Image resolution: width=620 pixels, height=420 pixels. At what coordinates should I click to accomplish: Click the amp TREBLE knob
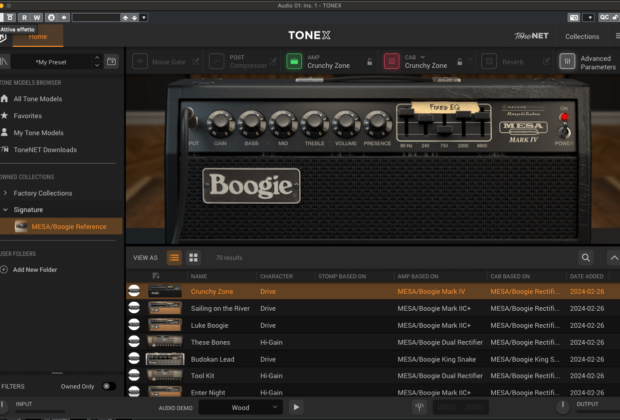[315, 124]
